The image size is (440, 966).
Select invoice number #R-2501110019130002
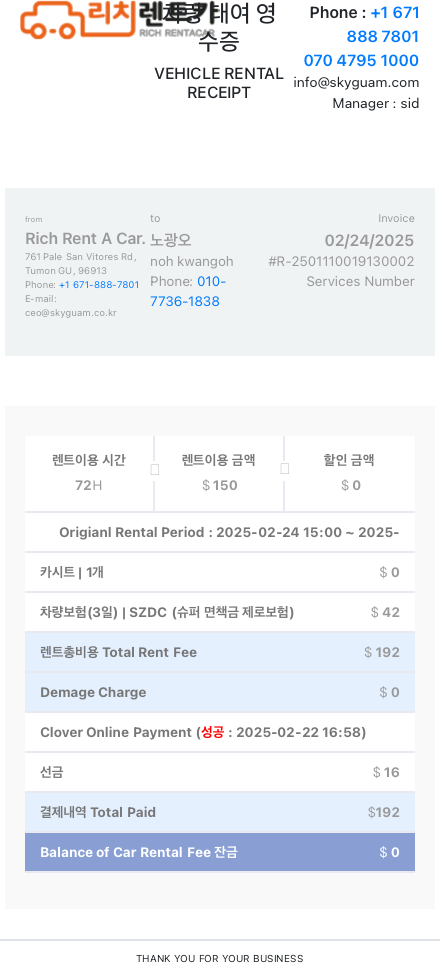pos(341,261)
